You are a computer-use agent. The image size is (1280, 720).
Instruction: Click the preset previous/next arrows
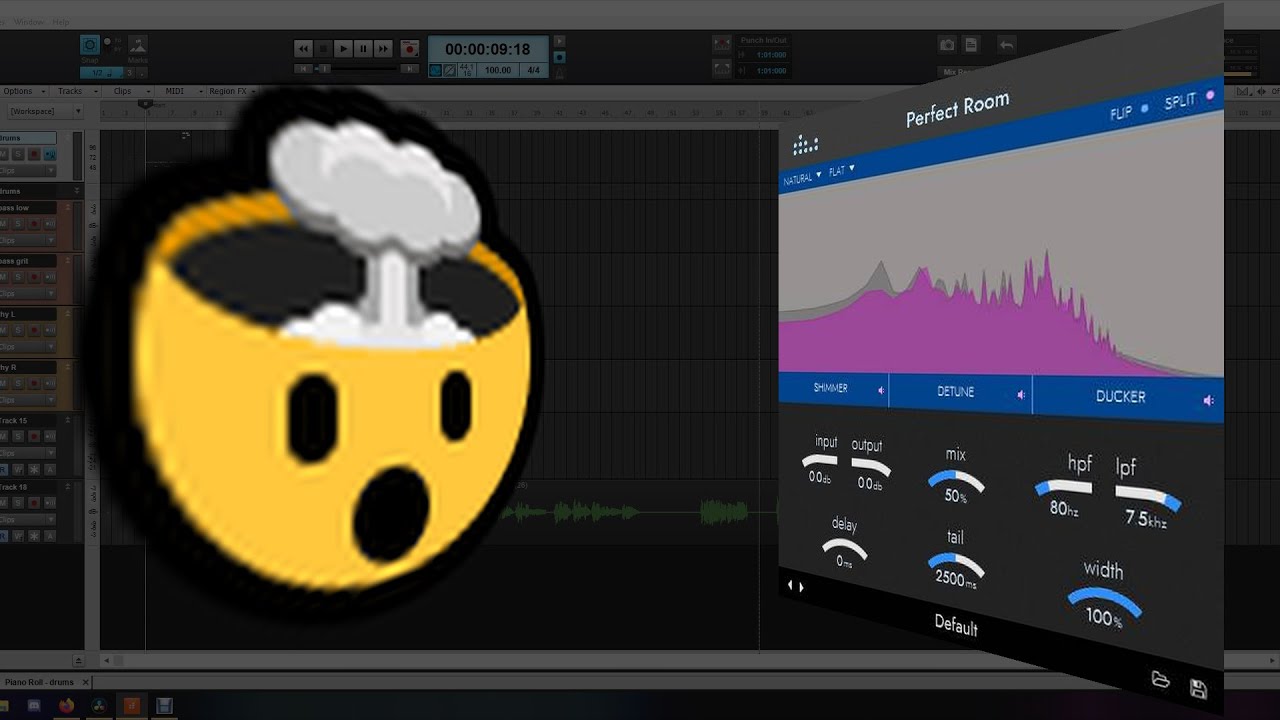coord(795,586)
